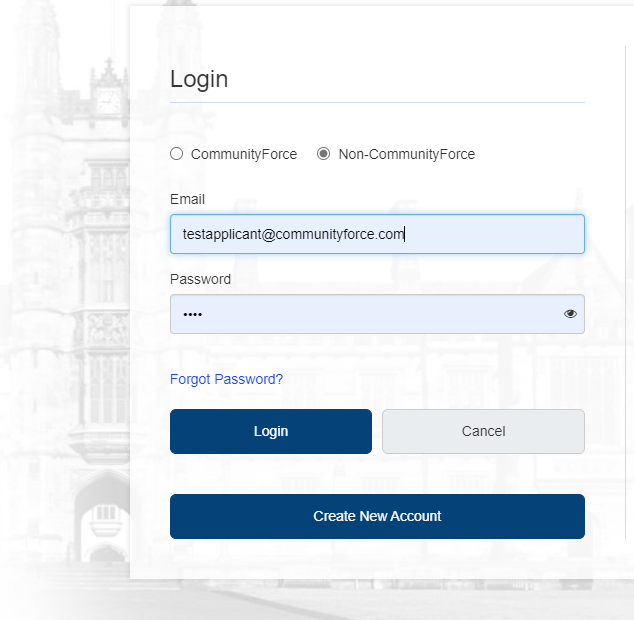Select the Non-CommunityForce radio button
This screenshot has height=620, width=634.
[x=323, y=154]
